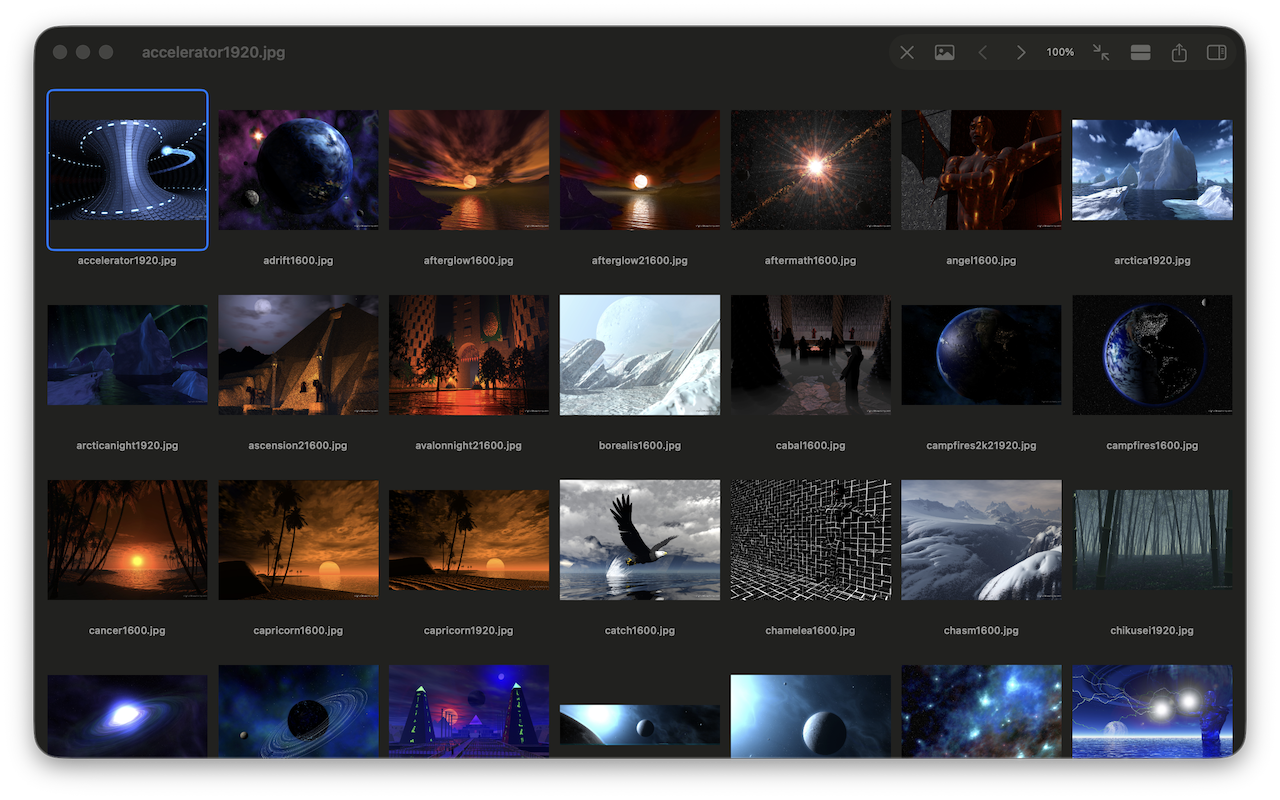Click the 100% zoom level indicator
The height and width of the screenshot is (800, 1280).
1060,52
